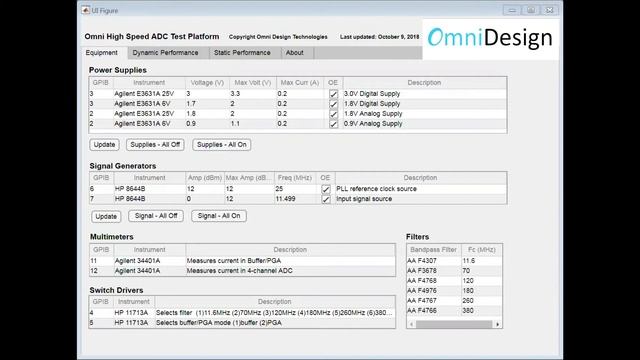Open the Dynamic Performance tab
Screen dimensions: 640x360
pyautogui.click(x=165, y=53)
